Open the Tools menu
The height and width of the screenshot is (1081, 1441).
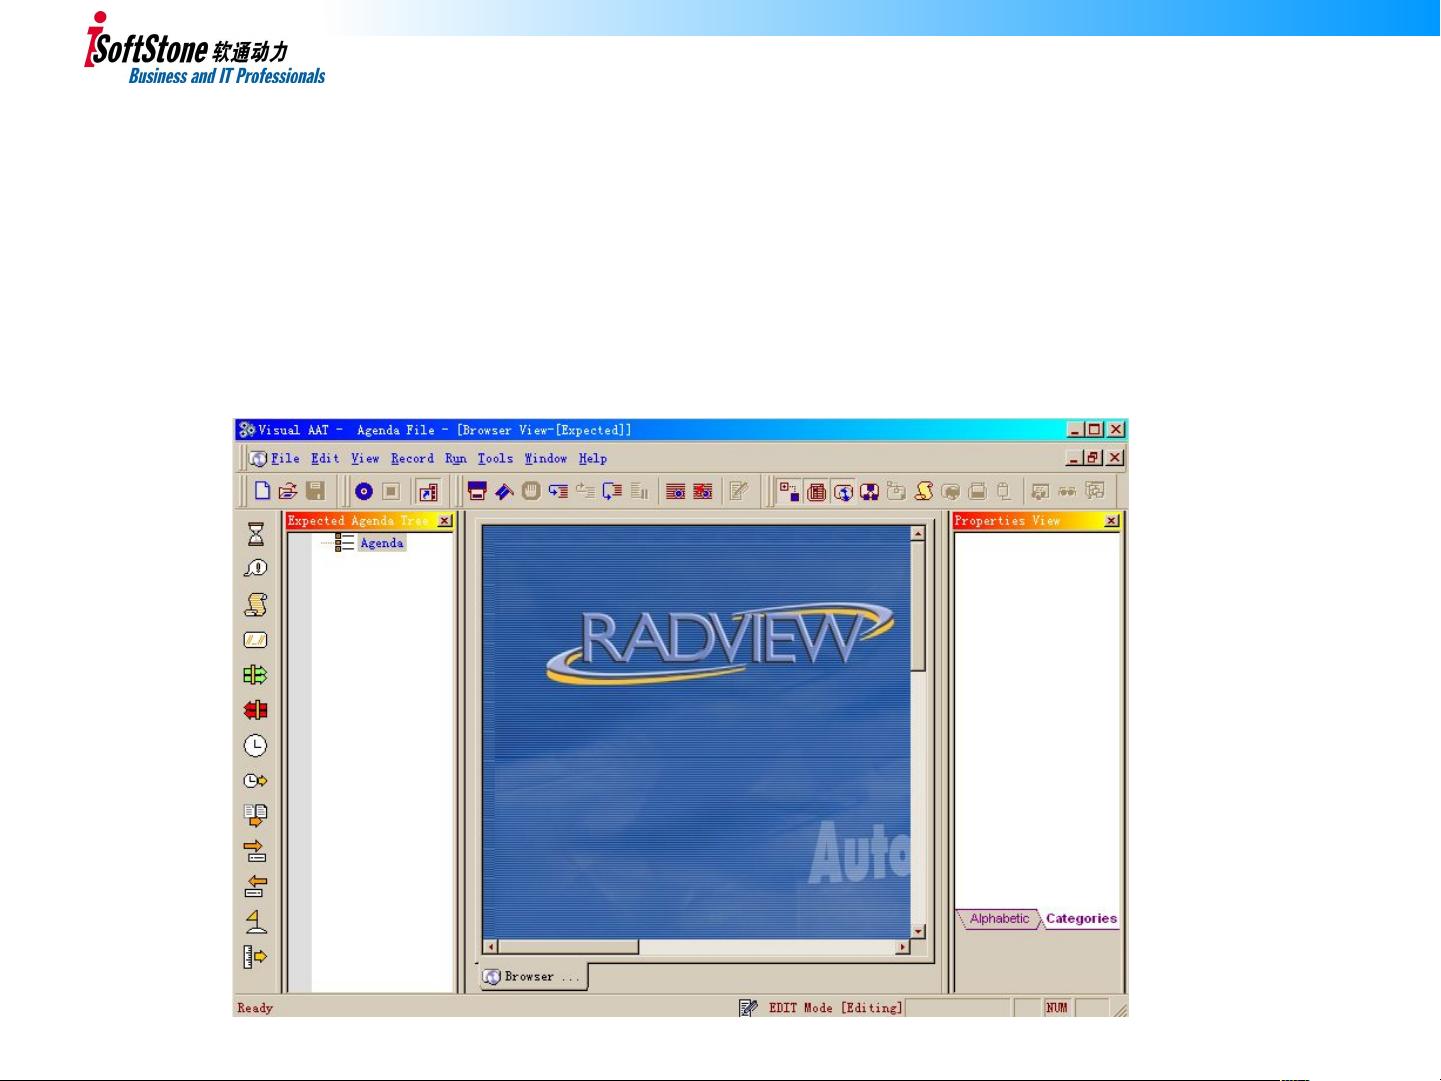pyautogui.click(x=495, y=458)
